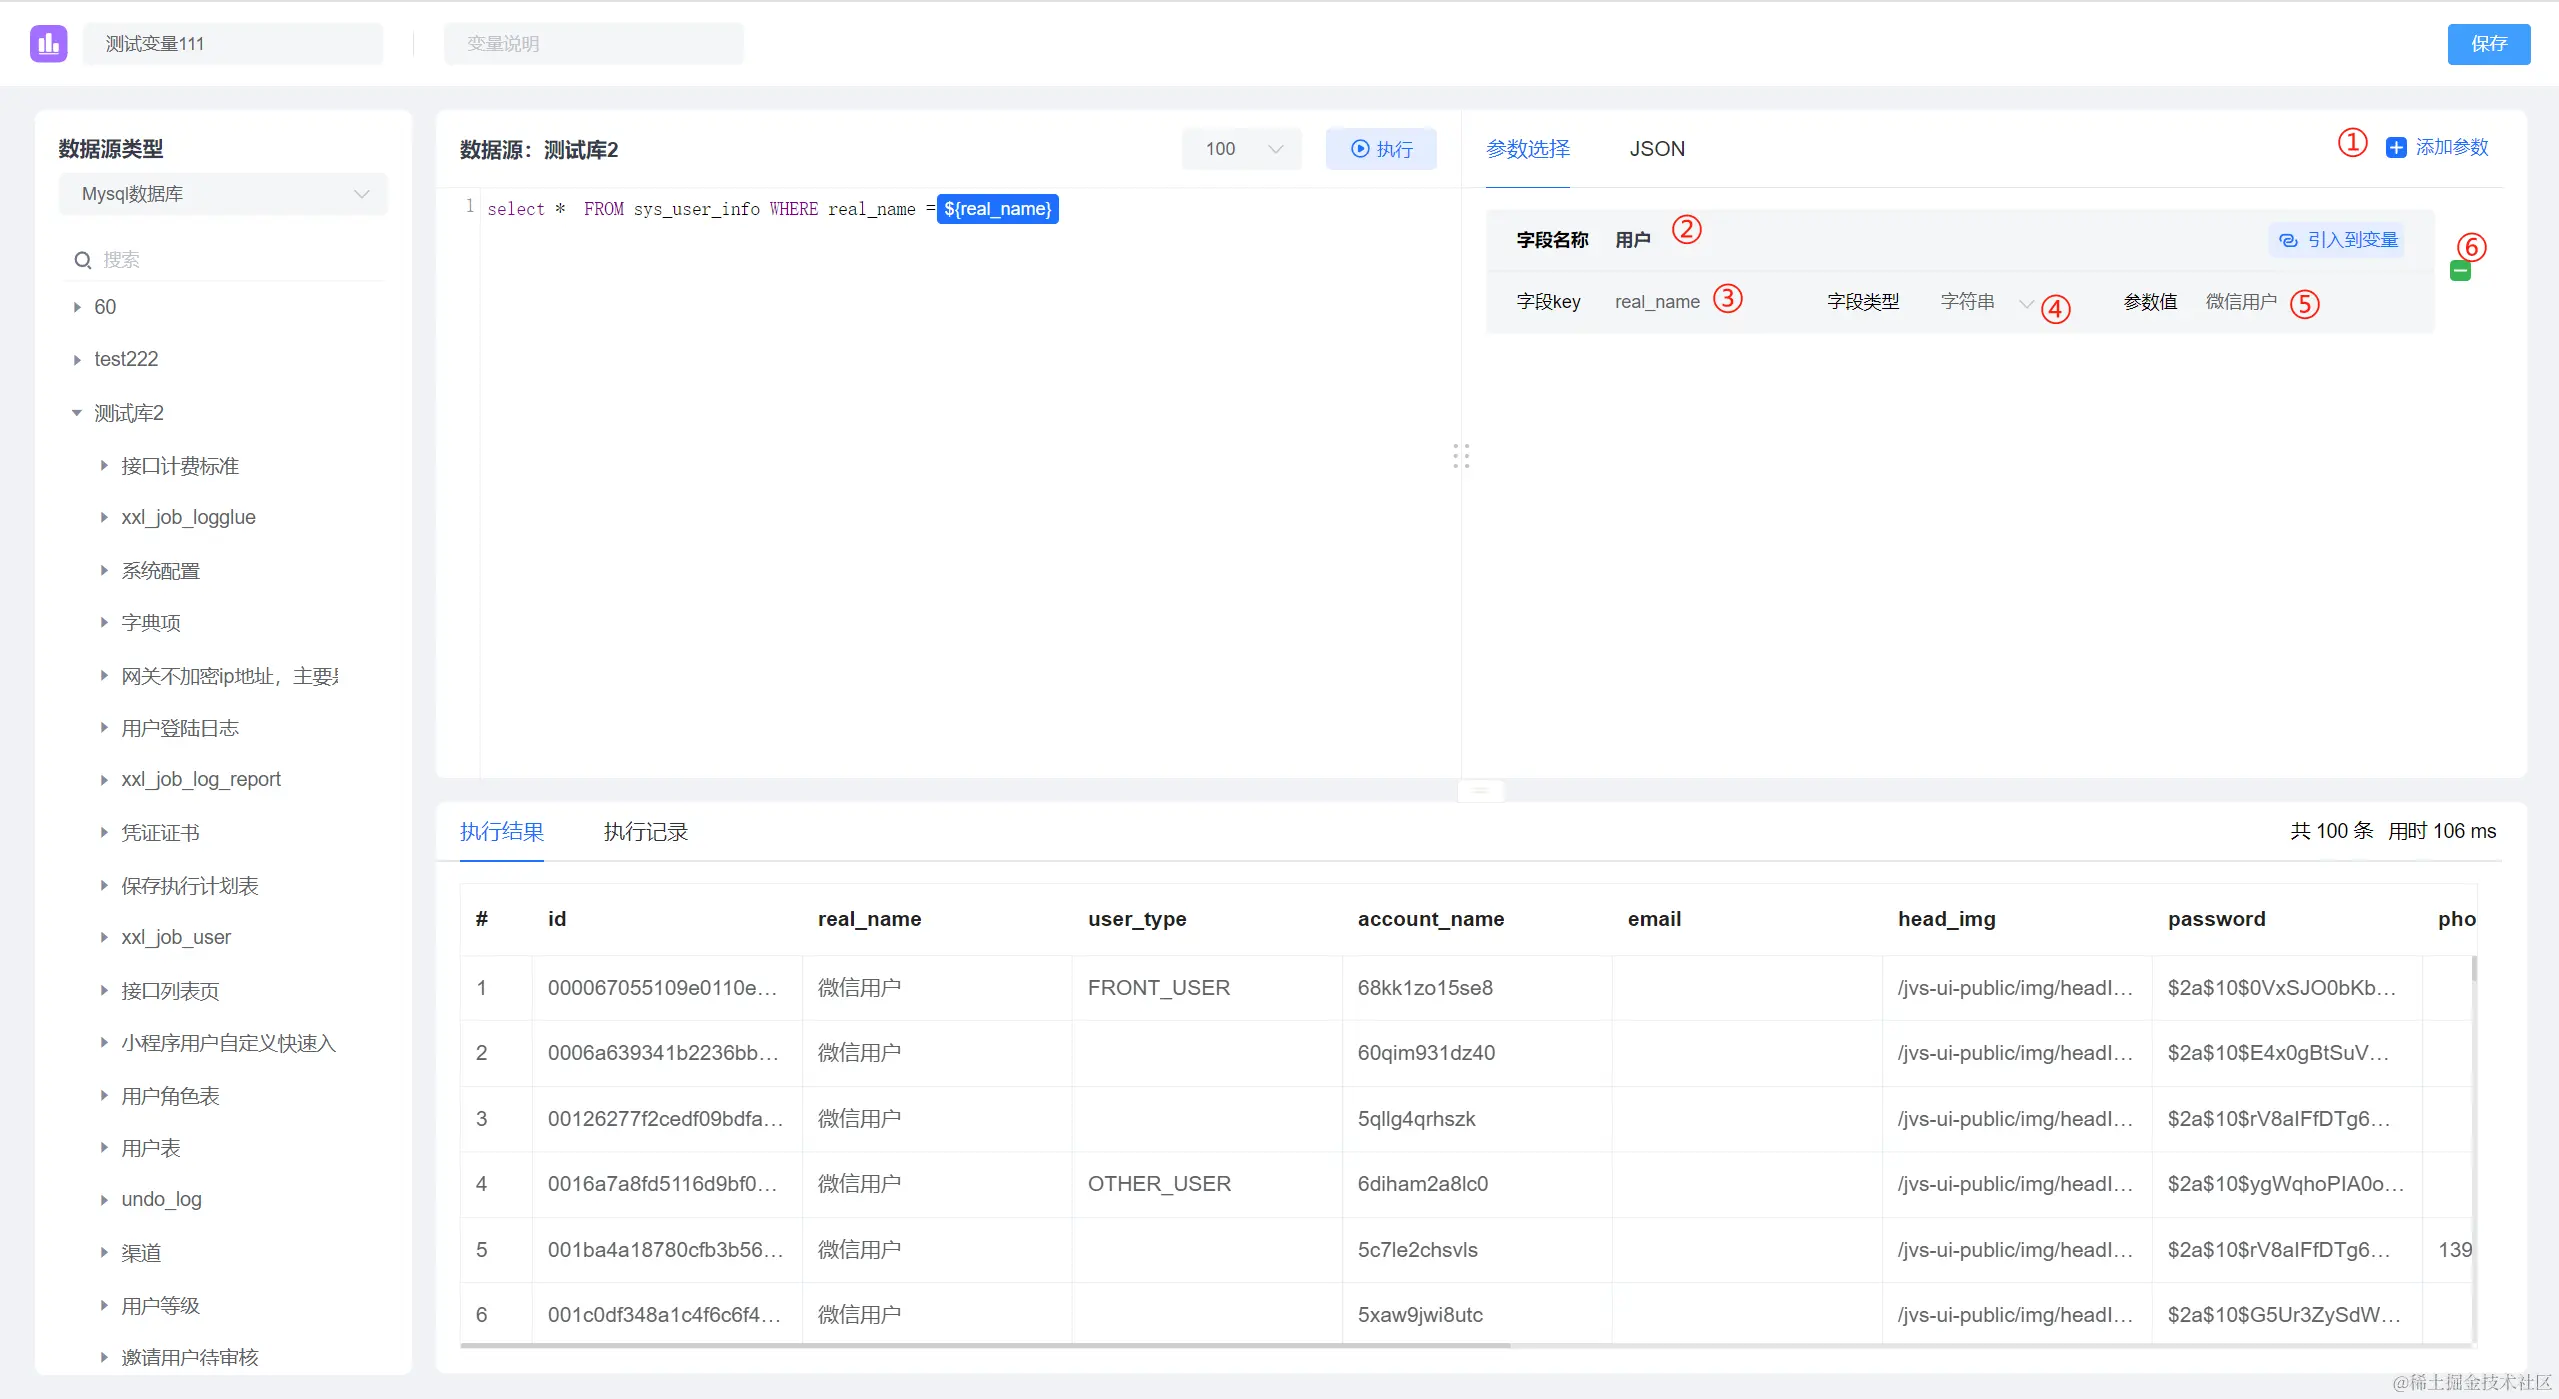Click the vertical panel drag handle dots
Screen dimensions: 2559x1399
tap(1461, 456)
